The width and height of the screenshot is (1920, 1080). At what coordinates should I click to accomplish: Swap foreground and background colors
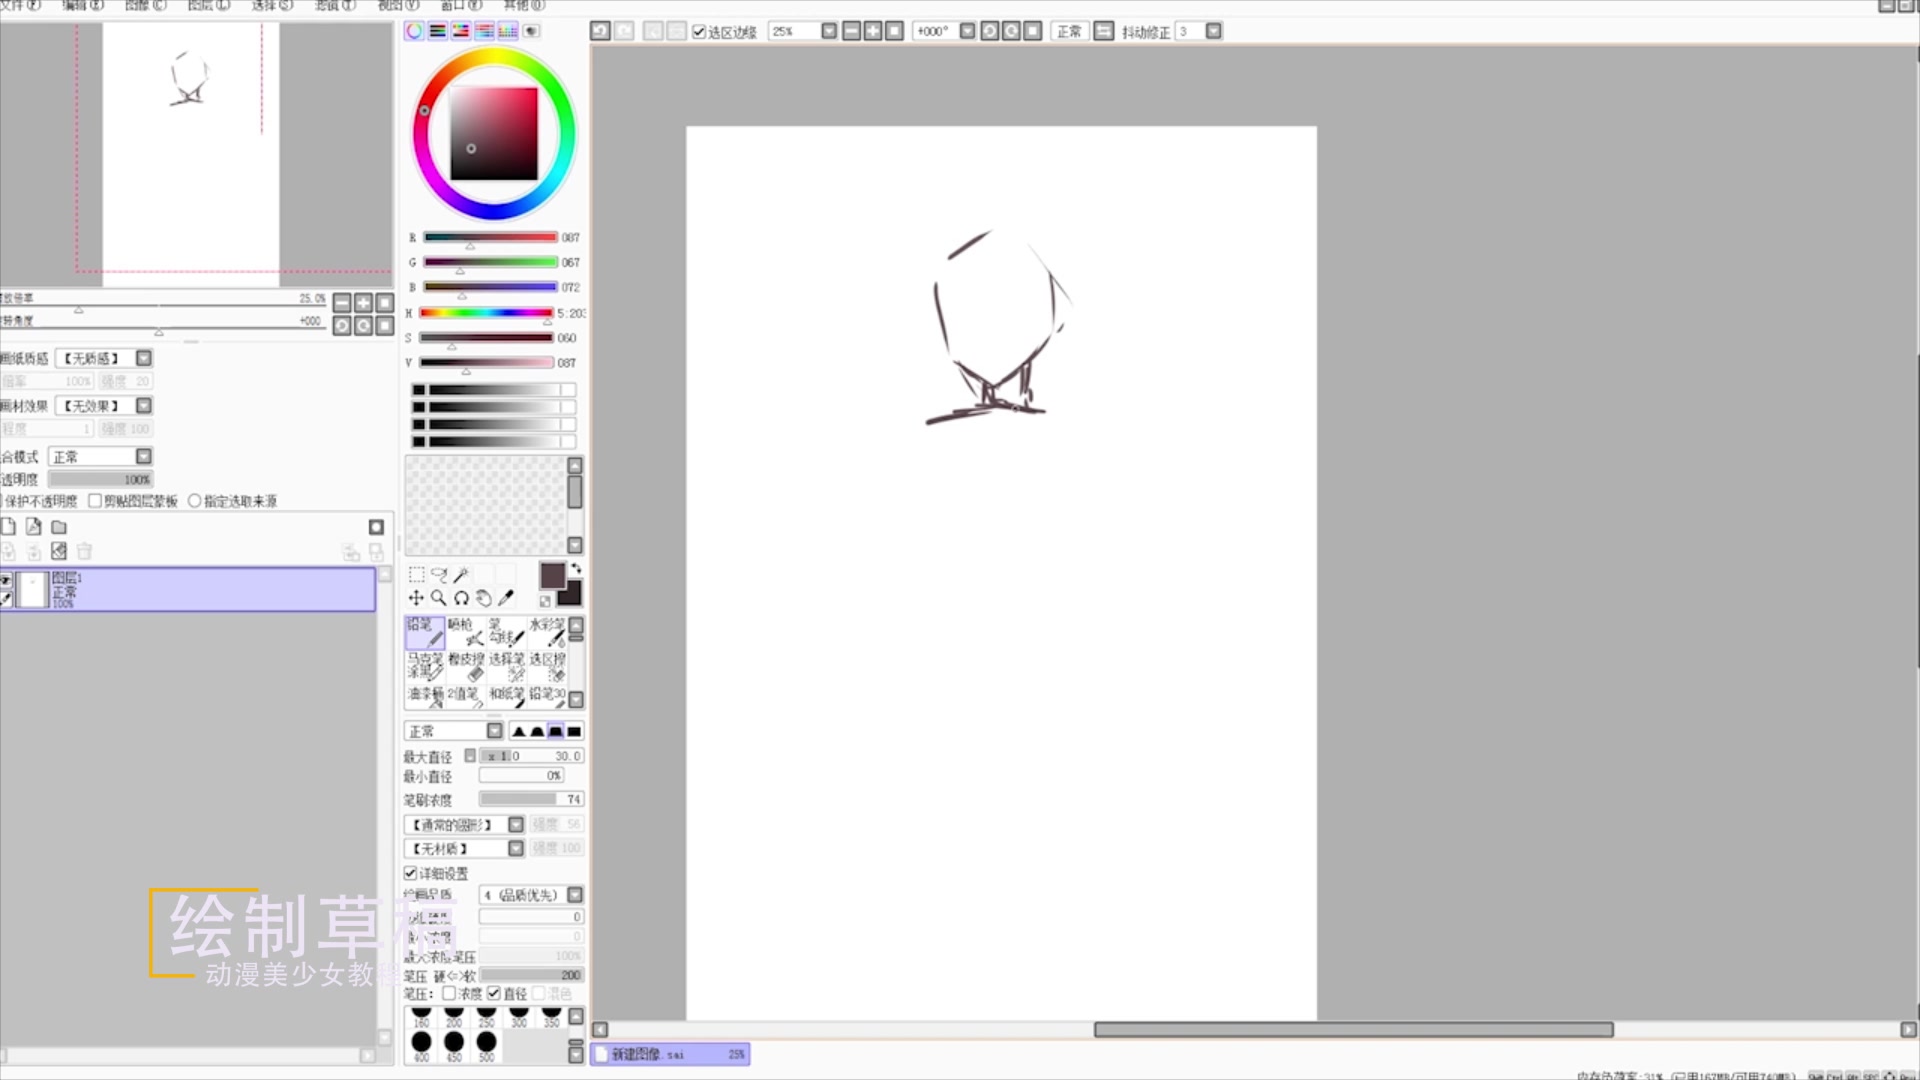pyautogui.click(x=575, y=568)
